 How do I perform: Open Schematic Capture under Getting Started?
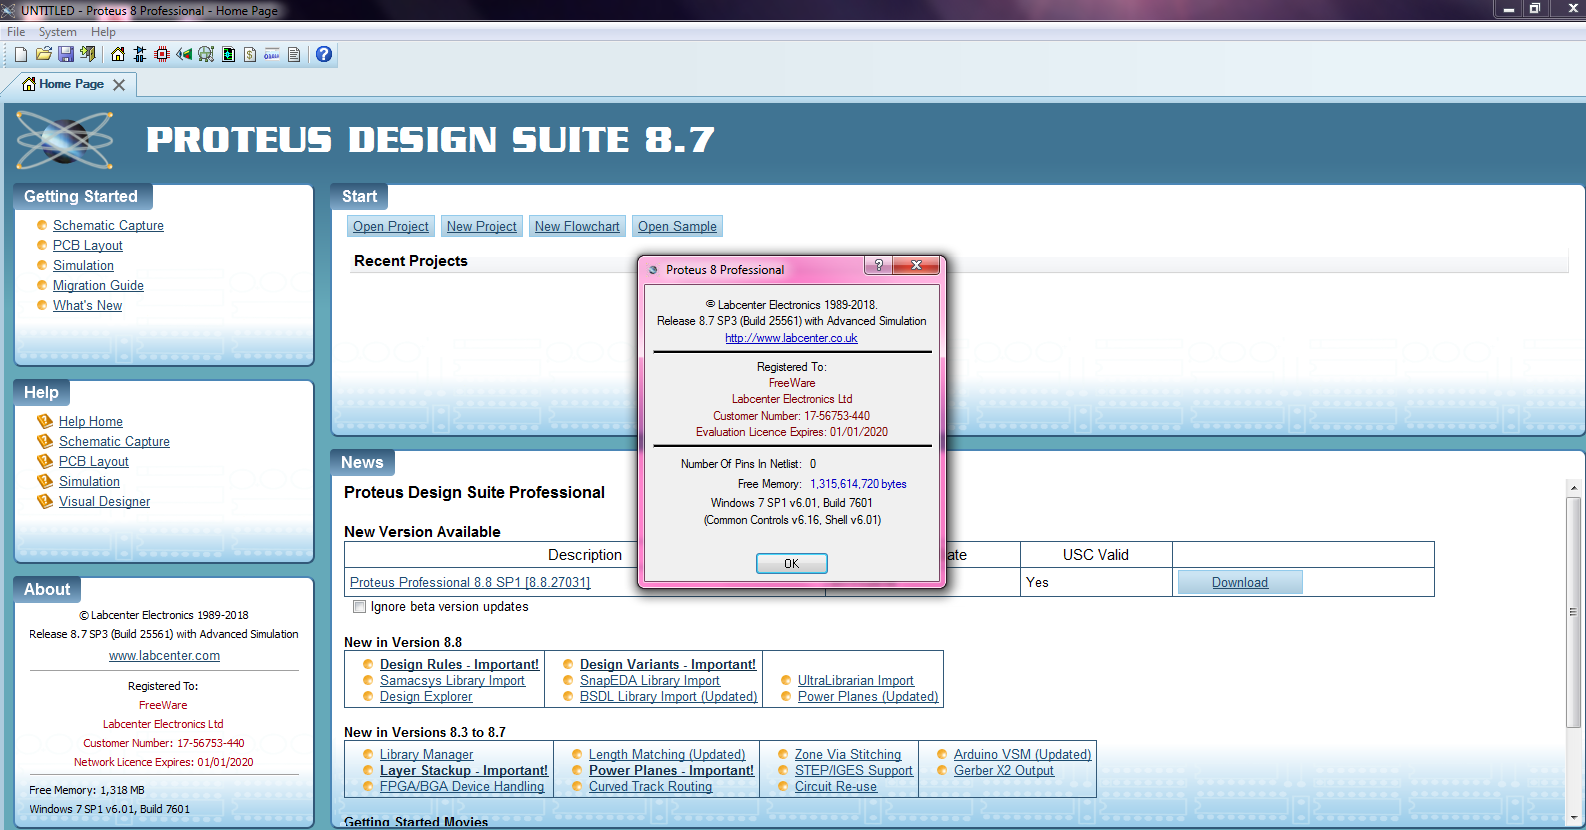pyautogui.click(x=108, y=225)
